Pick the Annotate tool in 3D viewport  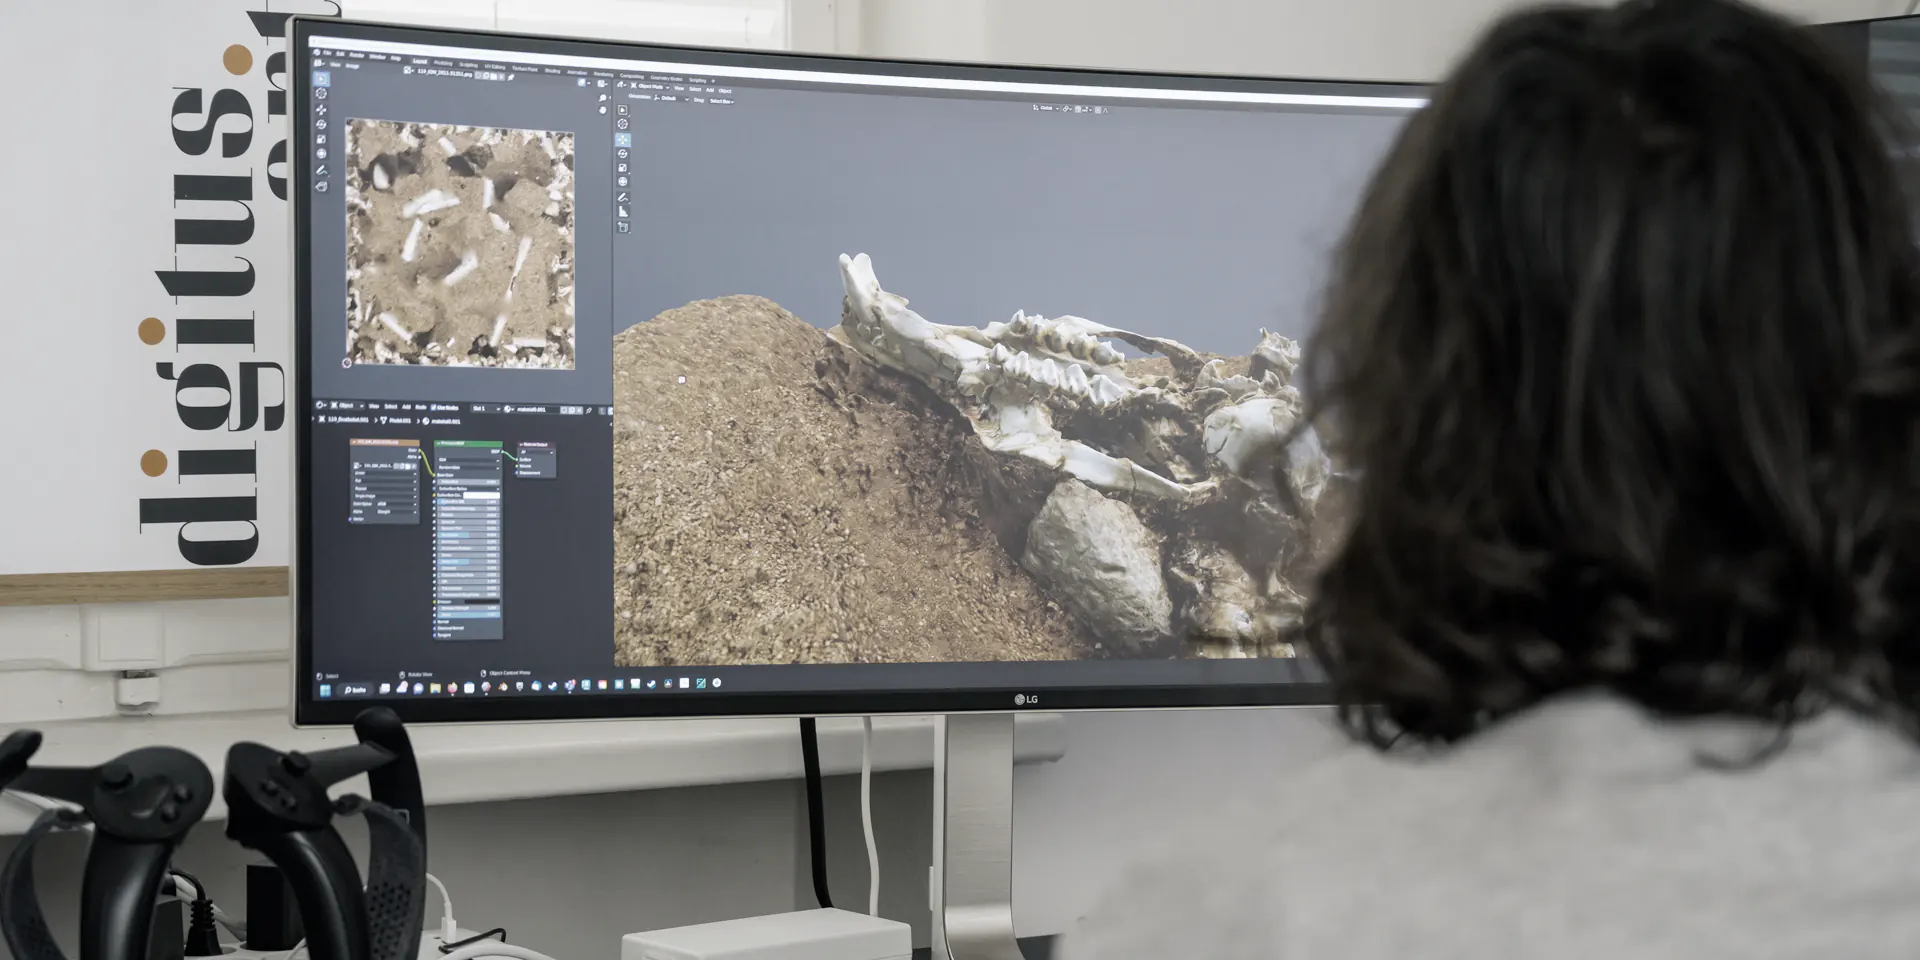tap(623, 198)
